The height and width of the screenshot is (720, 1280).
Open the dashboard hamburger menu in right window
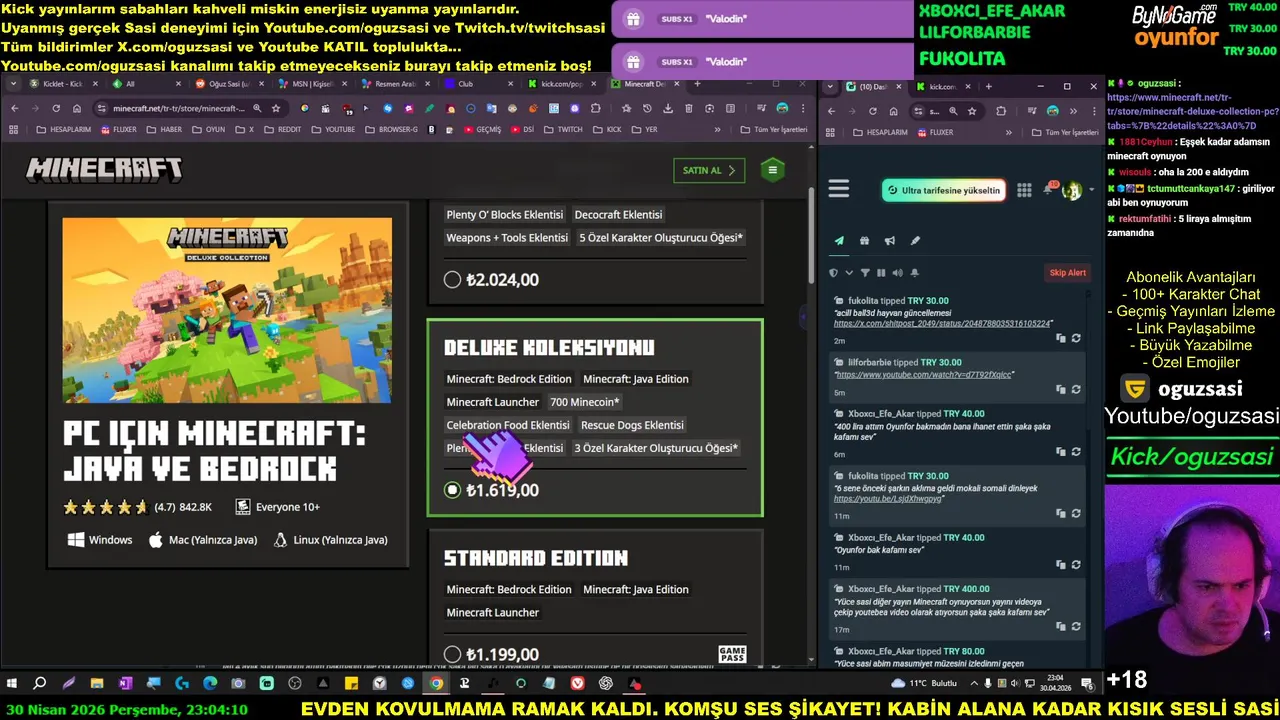839,189
